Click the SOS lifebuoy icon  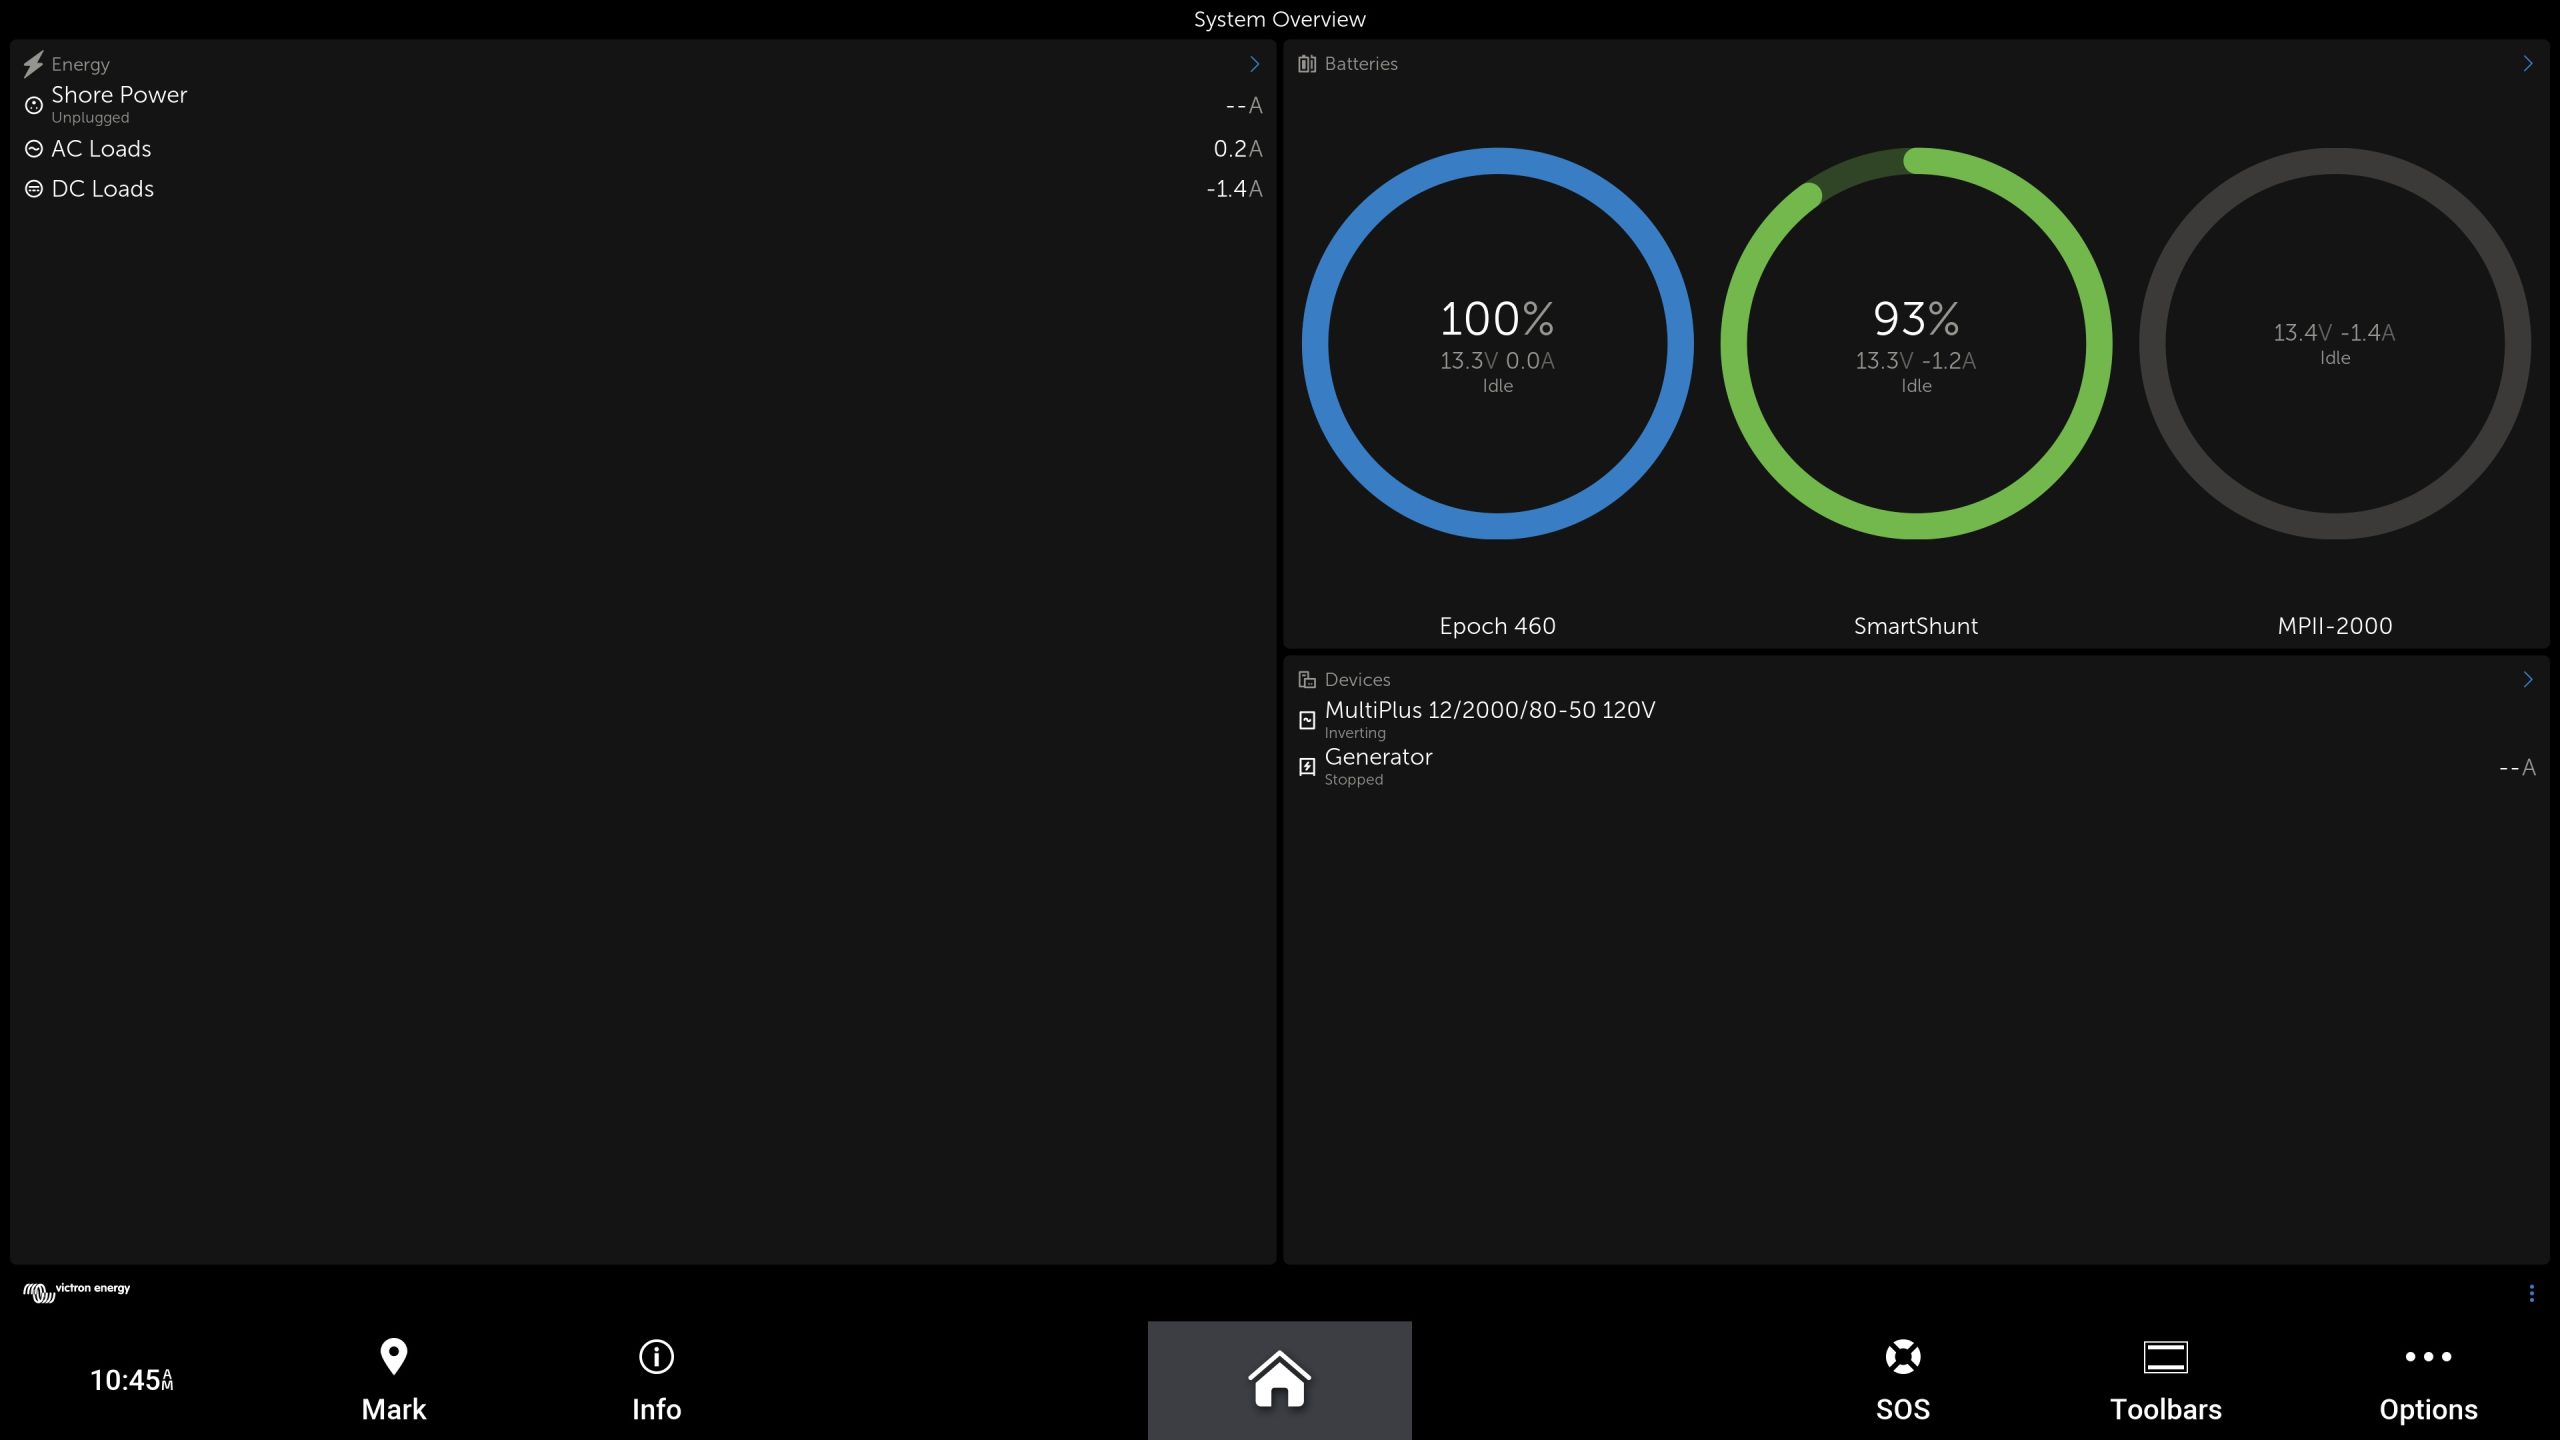[x=1903, y=1357]
